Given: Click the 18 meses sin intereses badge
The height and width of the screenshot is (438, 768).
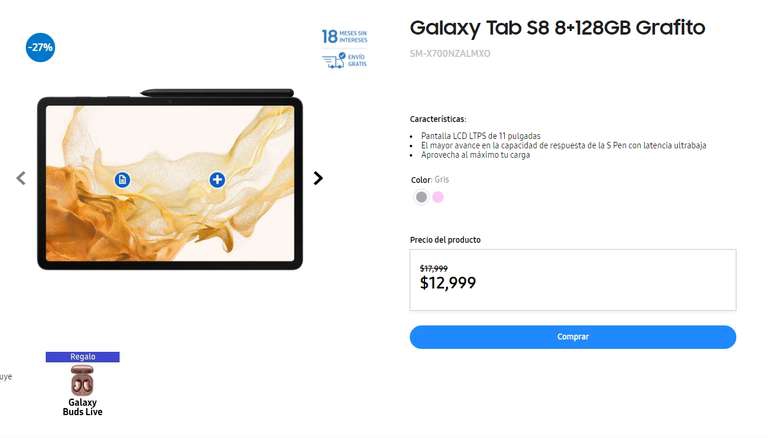Looking at the screenshot, I should (x=344, y=36).
